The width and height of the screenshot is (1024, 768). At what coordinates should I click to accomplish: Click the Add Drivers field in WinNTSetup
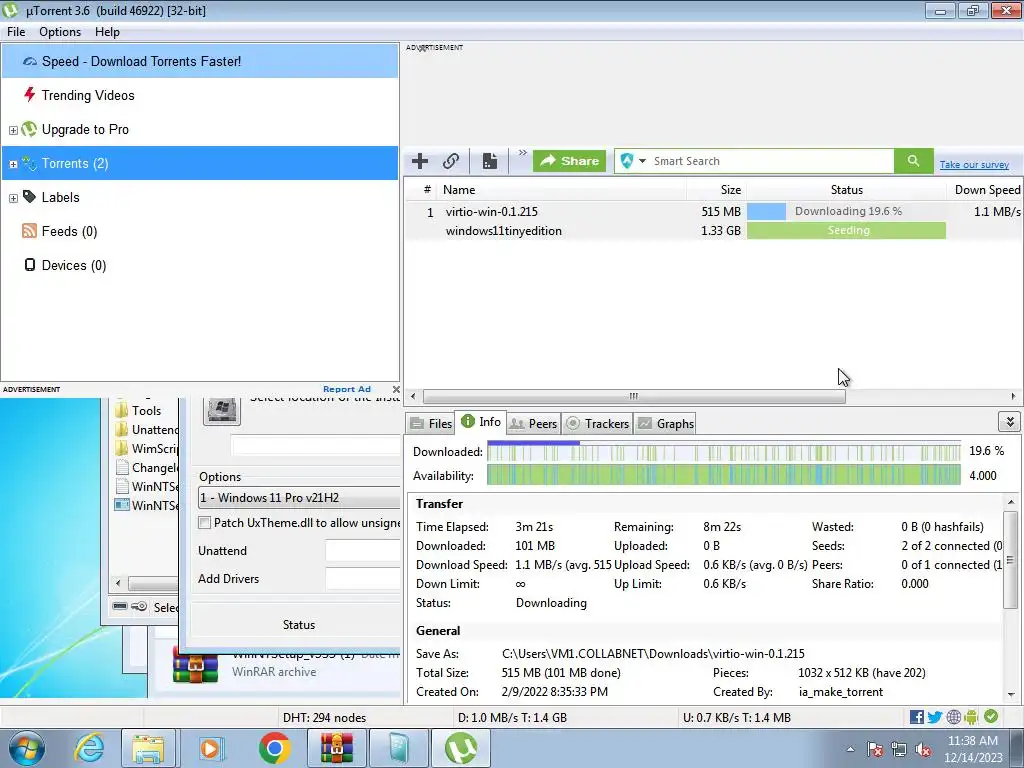[362, 579]
